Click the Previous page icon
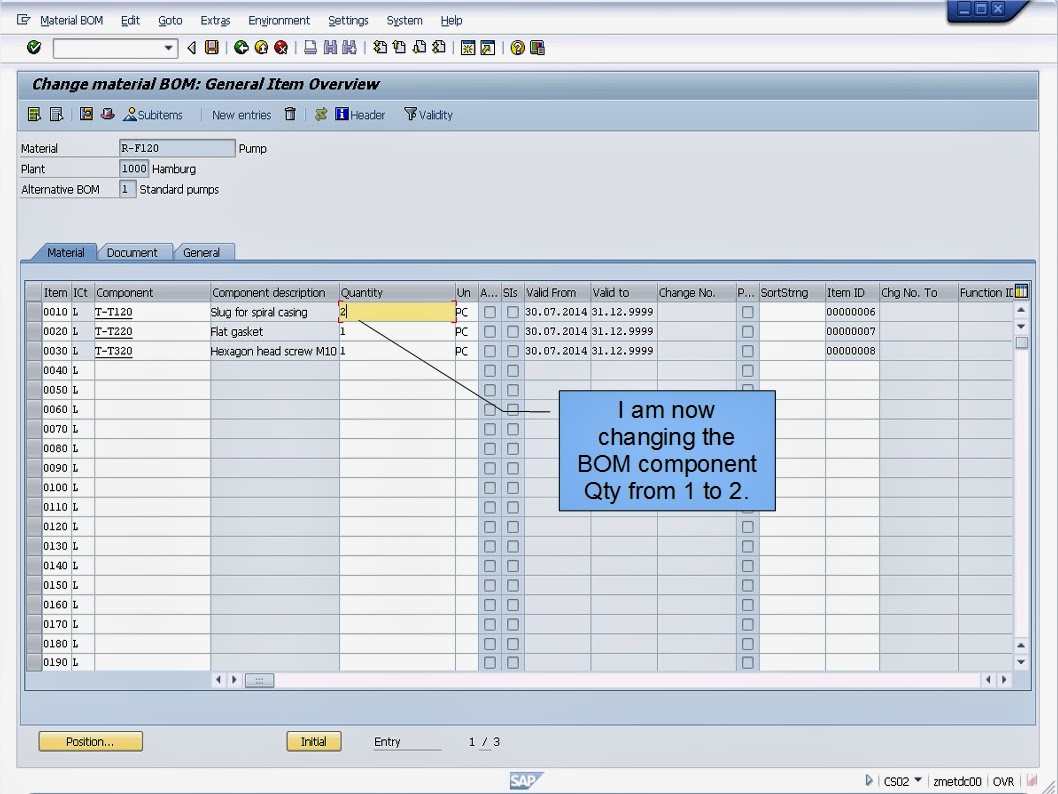 pyautogui.click(x=399, y=47)
